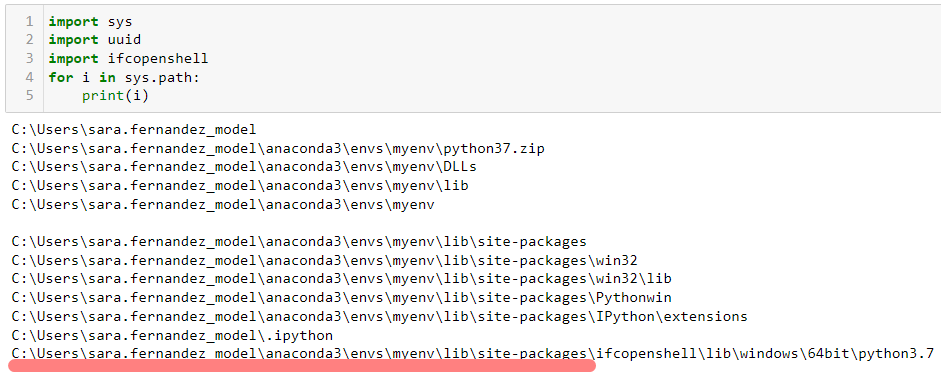This screenshot has width=941, height=374.
Task: Click the ifcopenshell 64bit python3.7 path line
Action: [x=472, y=354]
